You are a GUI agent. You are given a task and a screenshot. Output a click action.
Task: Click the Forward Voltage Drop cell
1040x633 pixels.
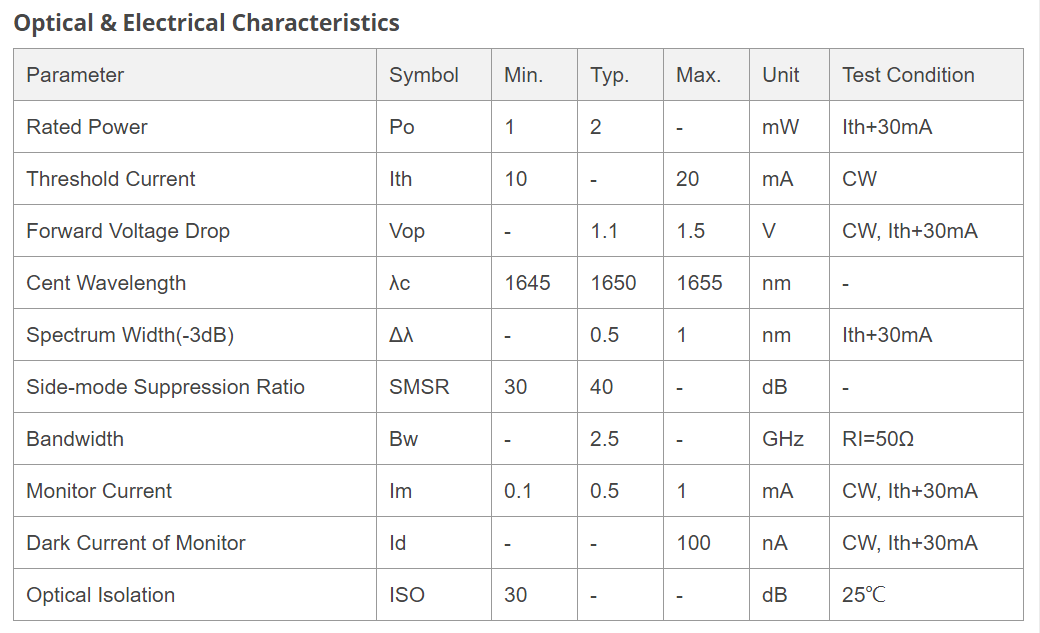tap(195, 231)
